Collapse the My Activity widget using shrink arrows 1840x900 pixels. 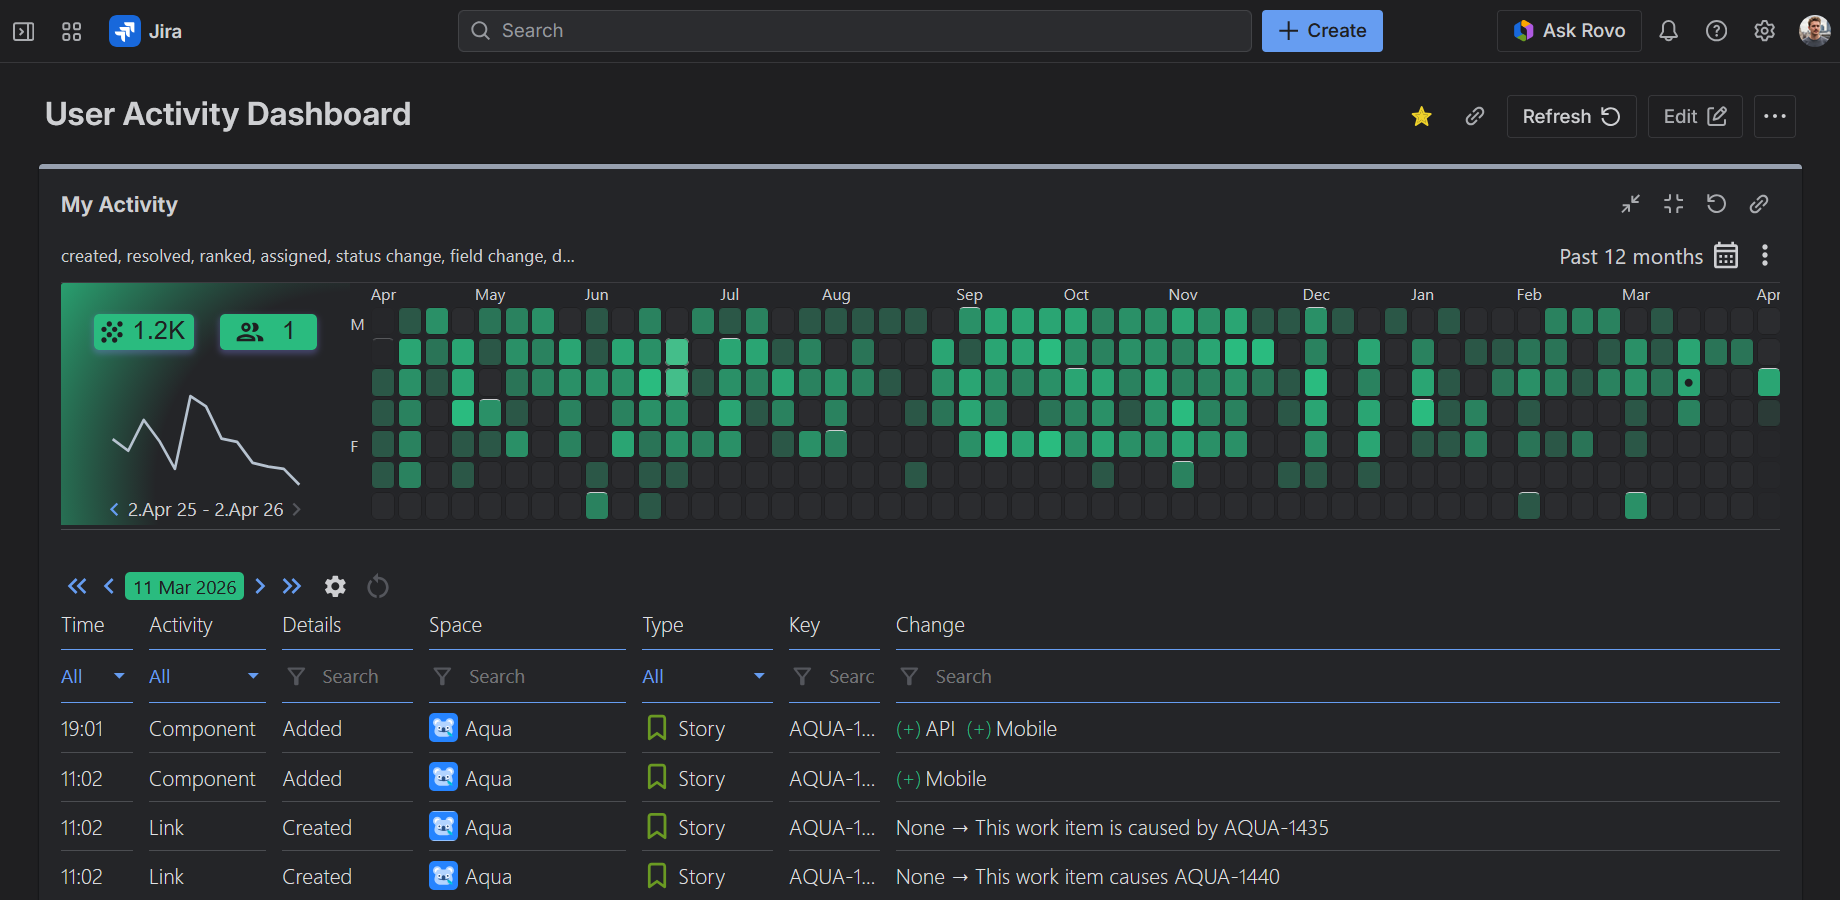[1630, 204]
